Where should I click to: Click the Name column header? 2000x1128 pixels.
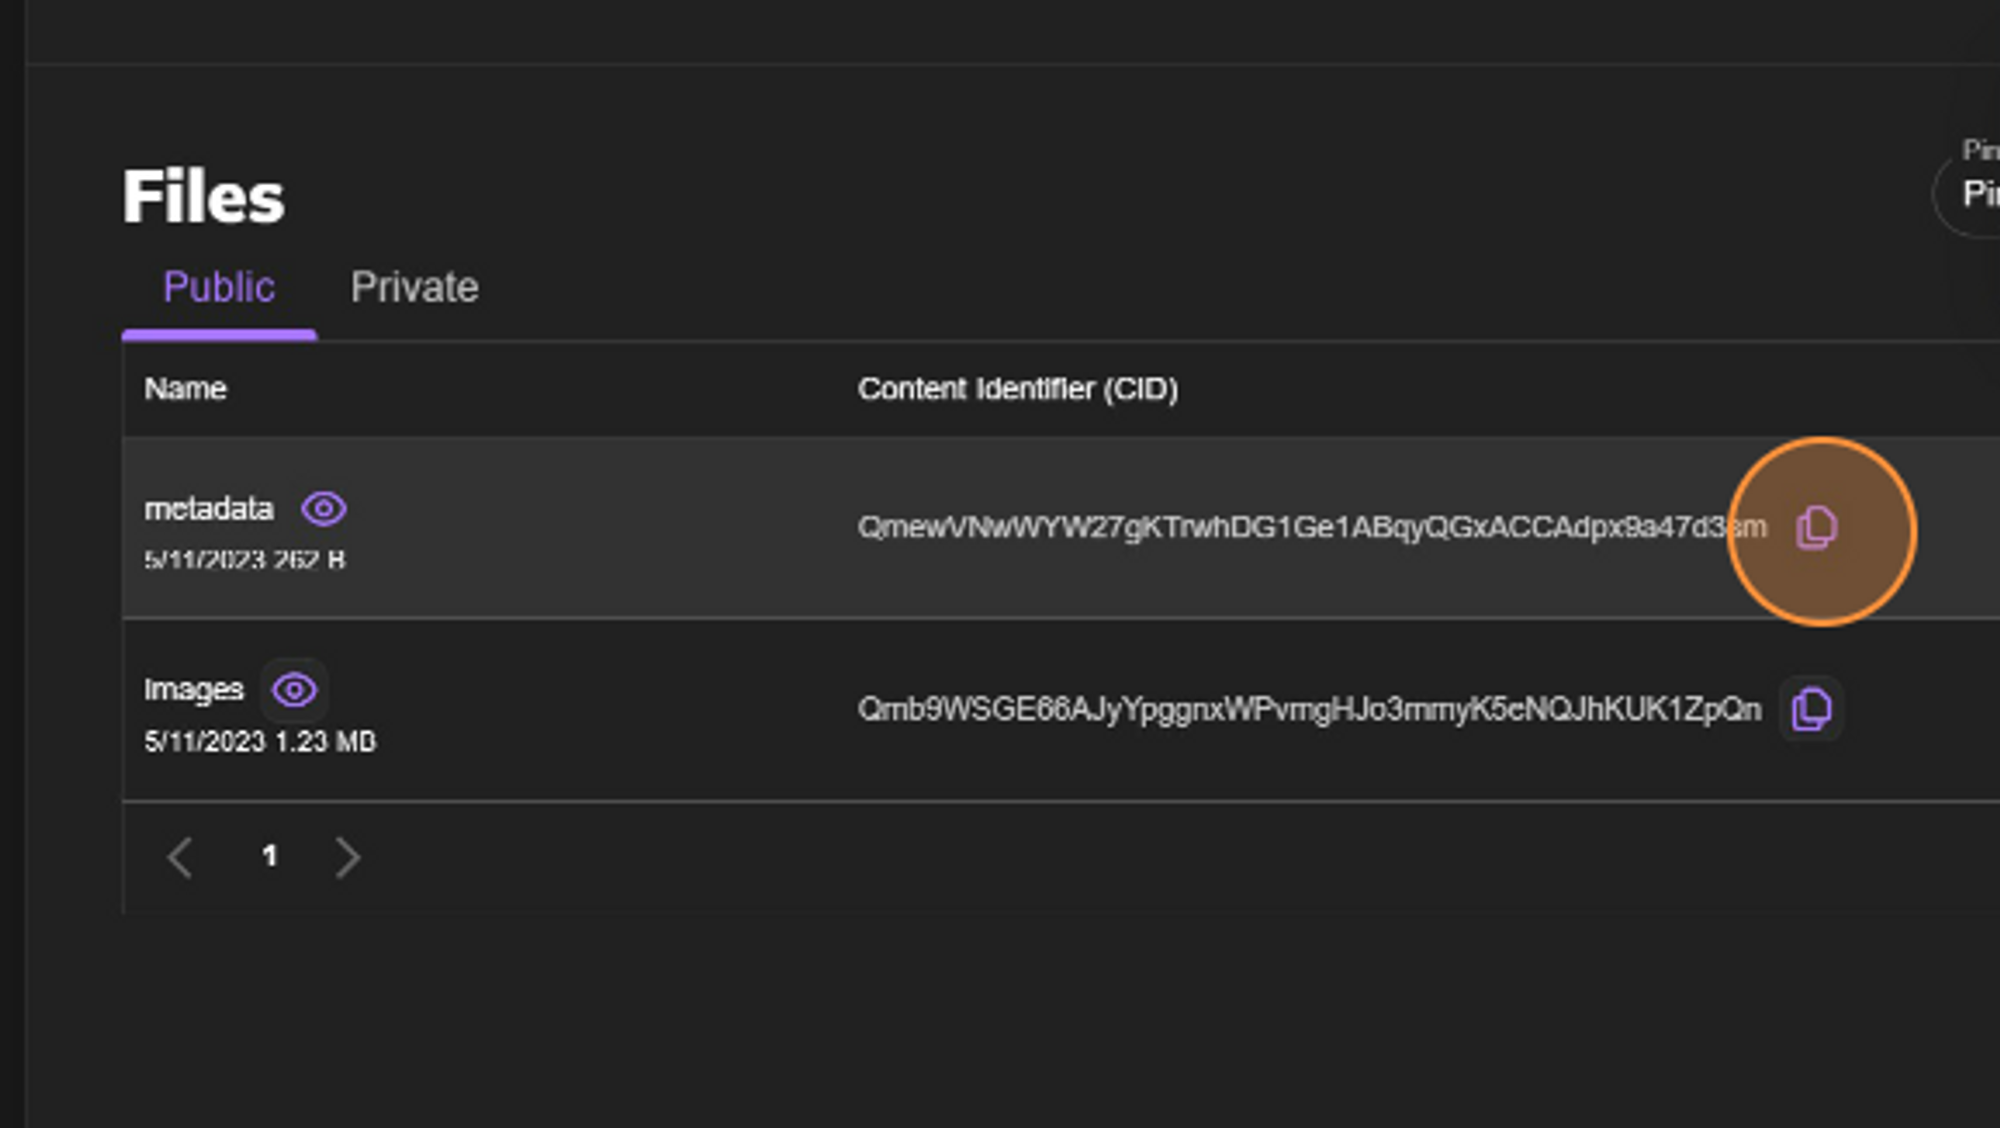(x=185, y=389)
